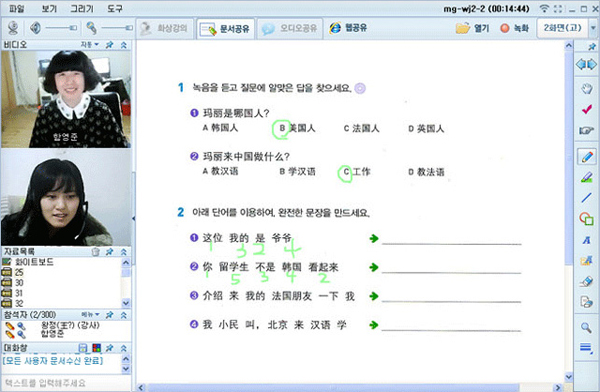Select the hand pan tool
Viewport: 600px width, 392px height.
(587, 89)
